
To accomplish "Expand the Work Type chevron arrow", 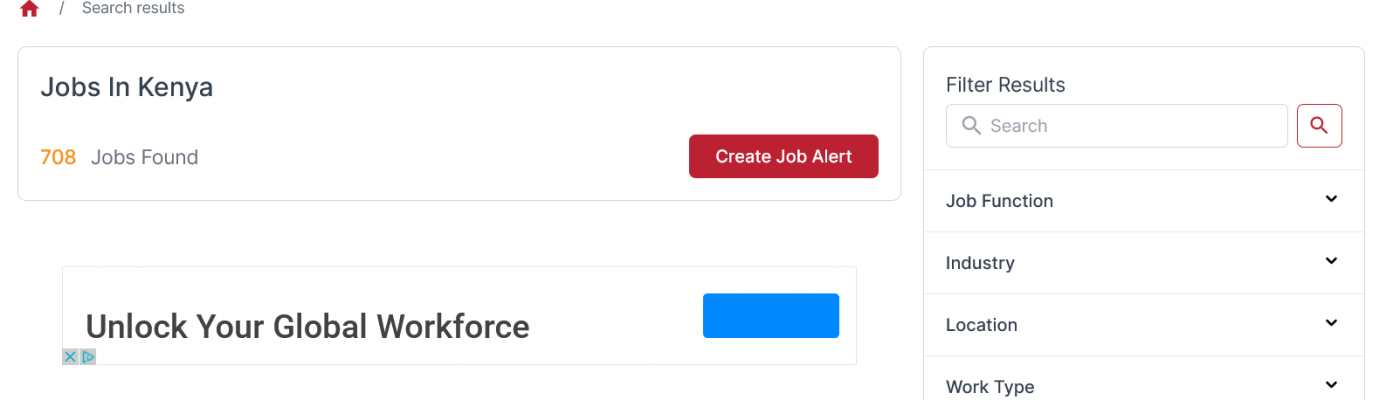I will [1331, 385].
